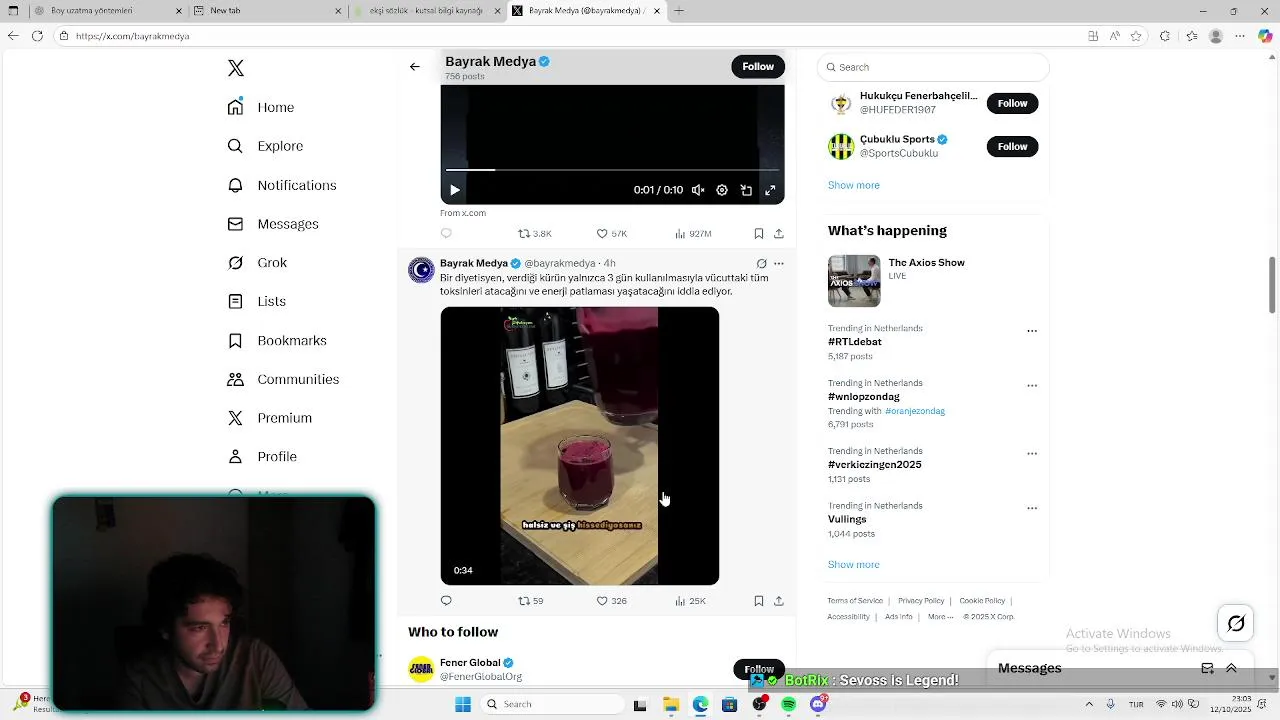Follow Bayrak Medya from the header

[758, 66]
